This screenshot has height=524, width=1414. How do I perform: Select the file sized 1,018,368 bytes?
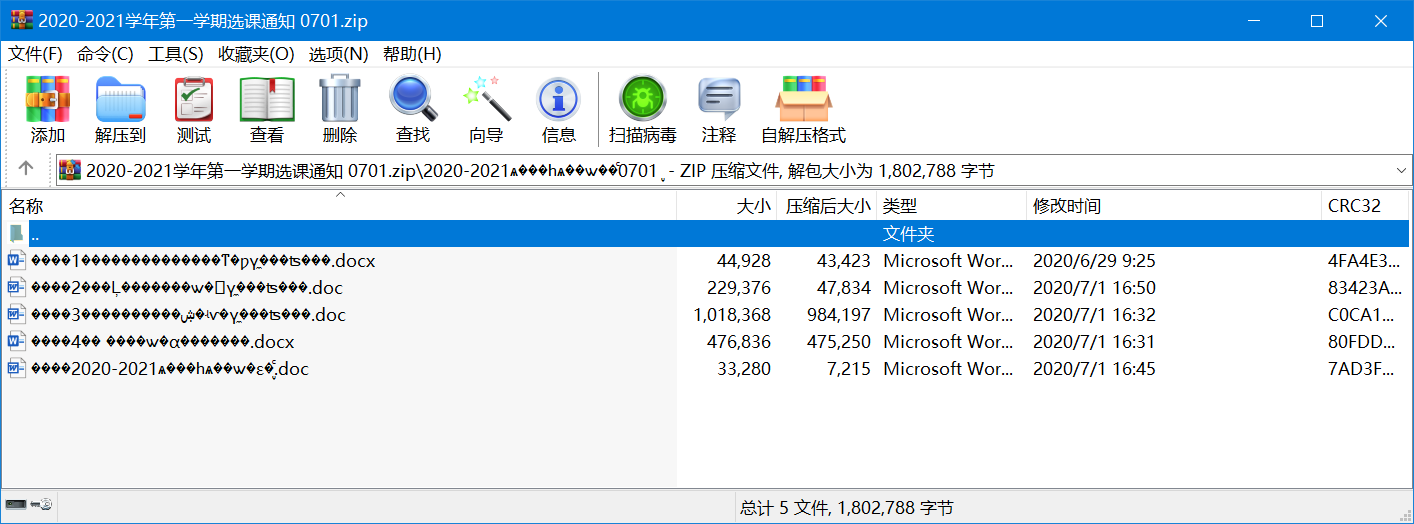point(188,315)
